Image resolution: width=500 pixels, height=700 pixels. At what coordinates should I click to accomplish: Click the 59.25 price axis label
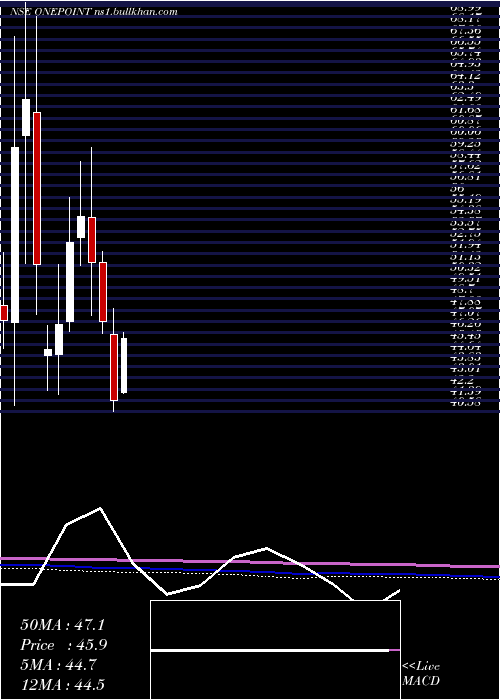coord(466,144)
